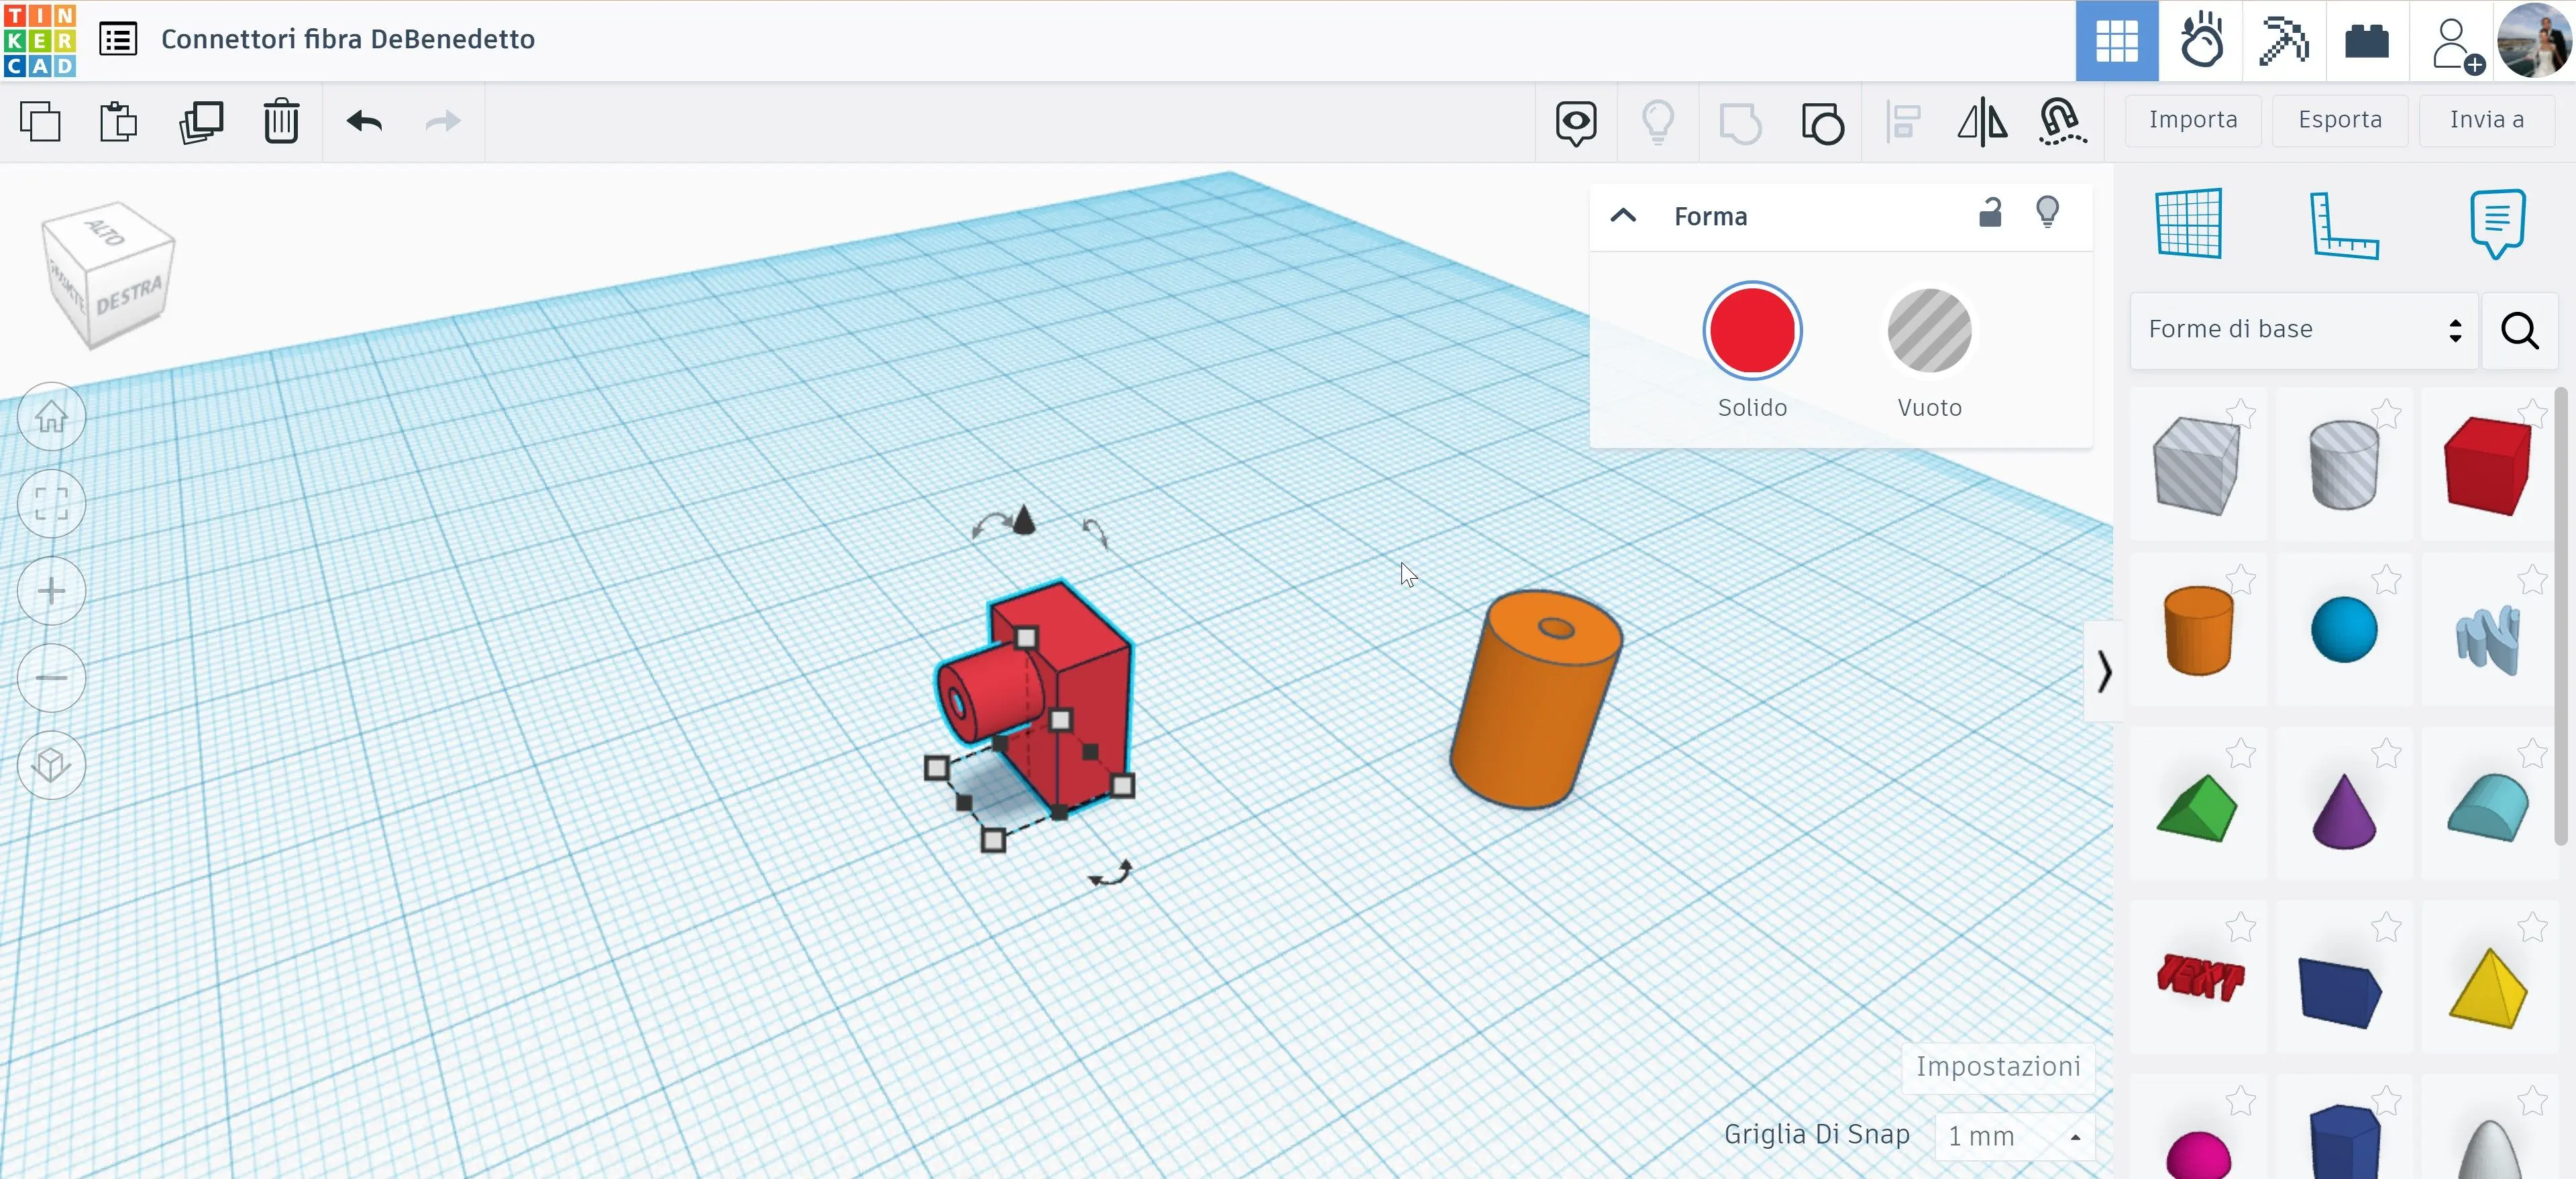Toggle orthographic perspective view cube icon

tap(51, 766)
